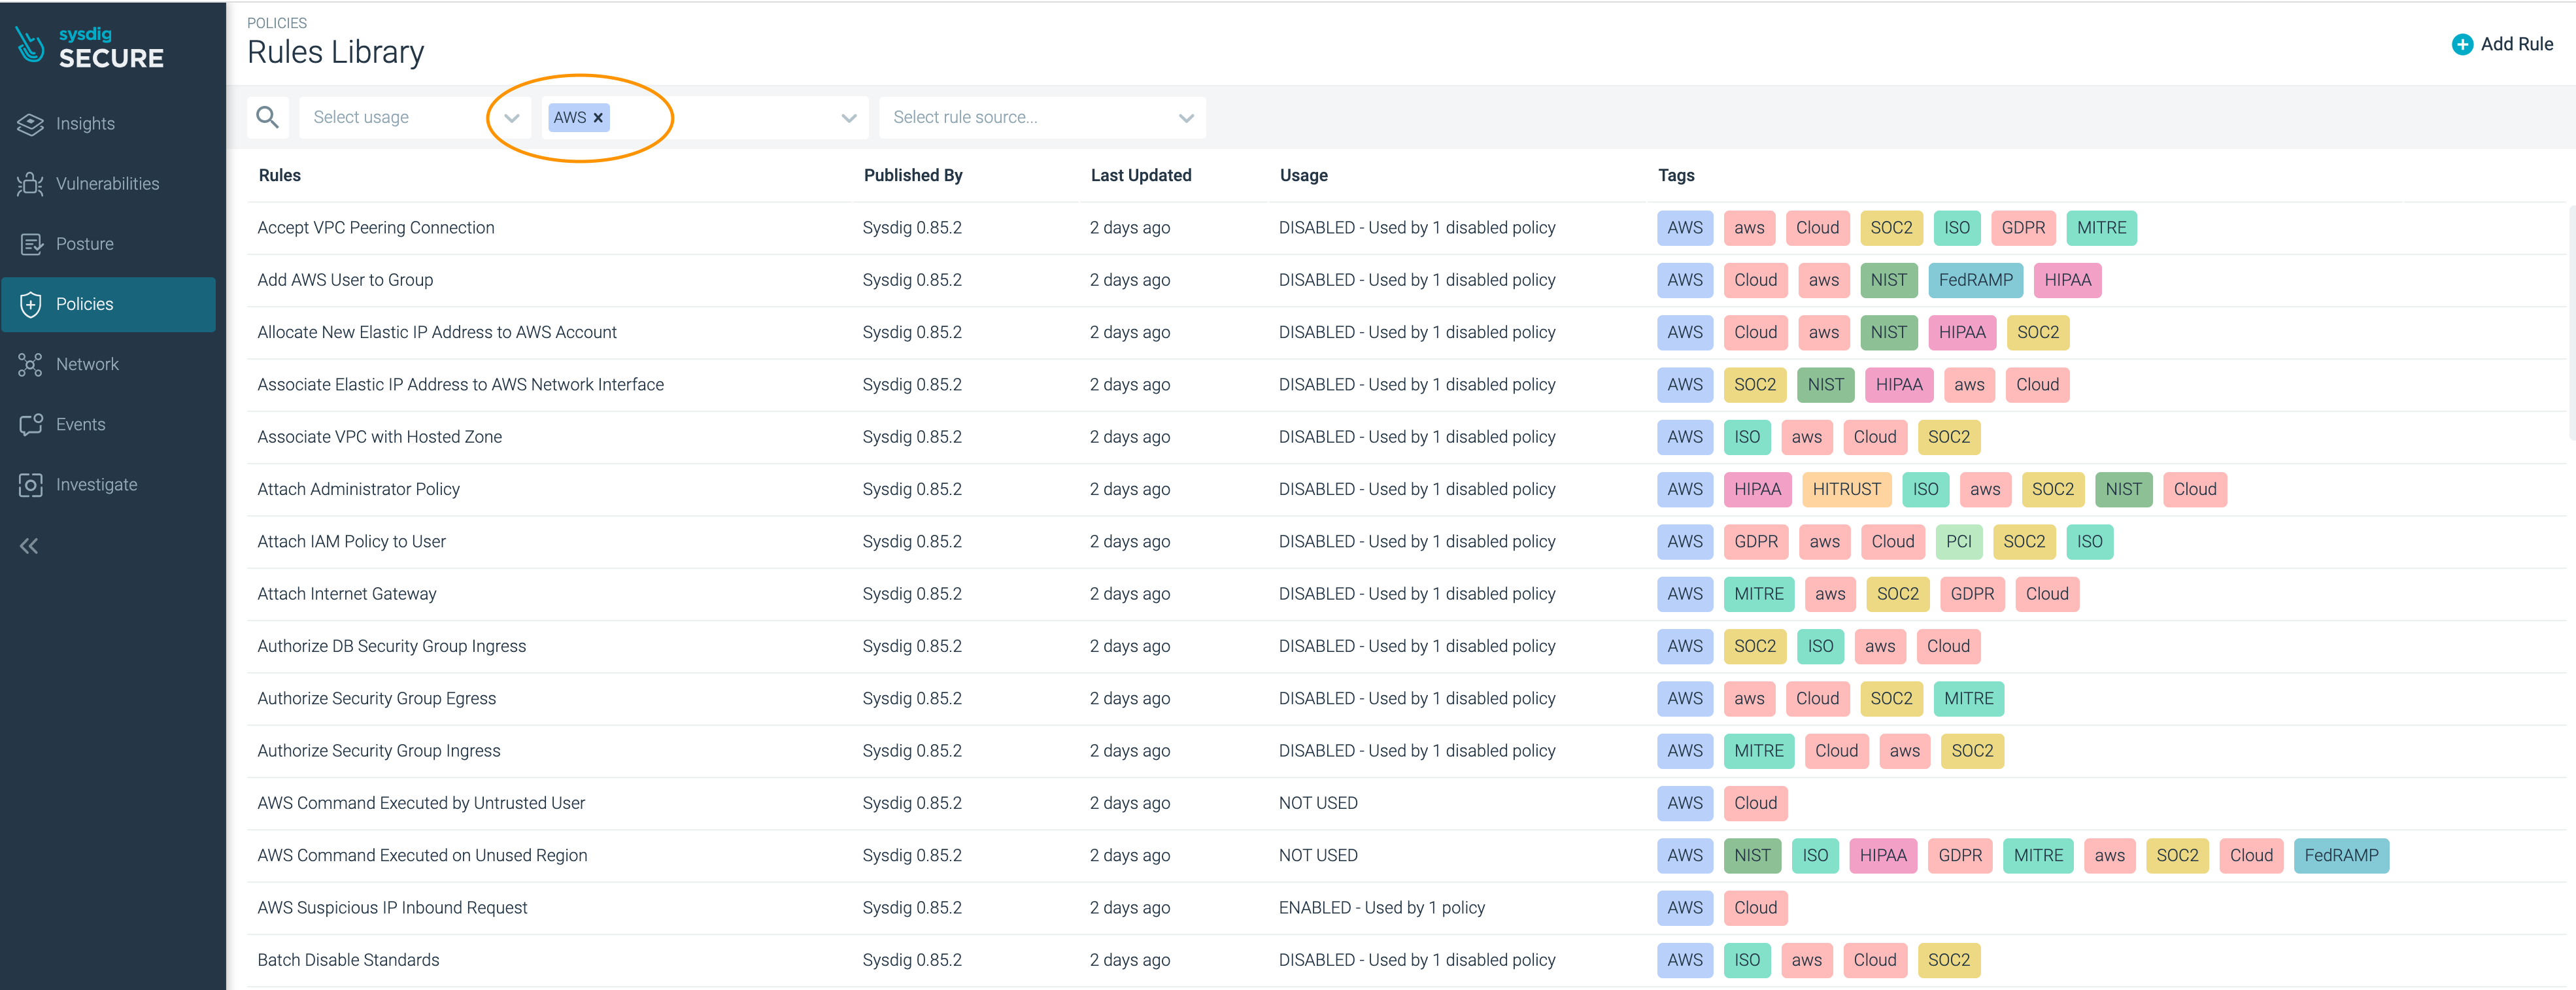Click the Investigate sidebar icon
This screenshot has width=2576, height=990.
[x=30, y=485]
